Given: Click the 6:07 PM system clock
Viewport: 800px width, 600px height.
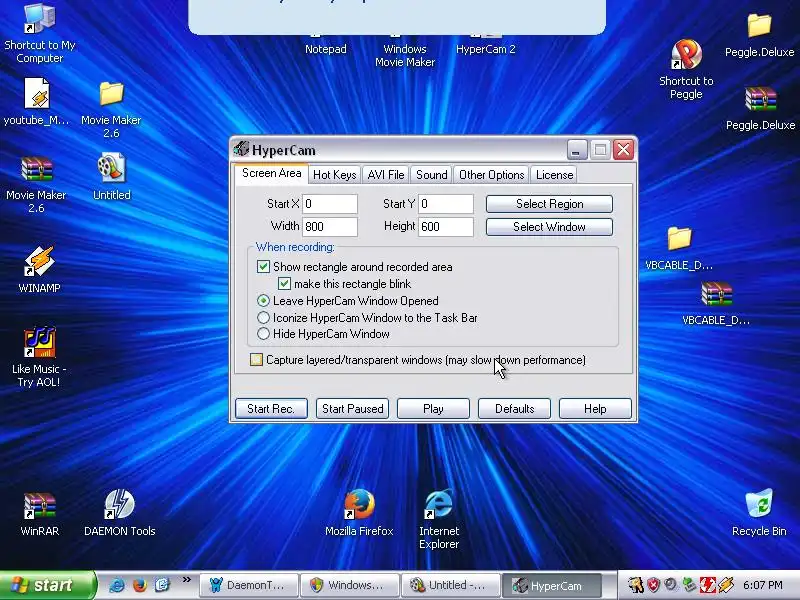Looking at the screenshot, I should pos(763,585).
